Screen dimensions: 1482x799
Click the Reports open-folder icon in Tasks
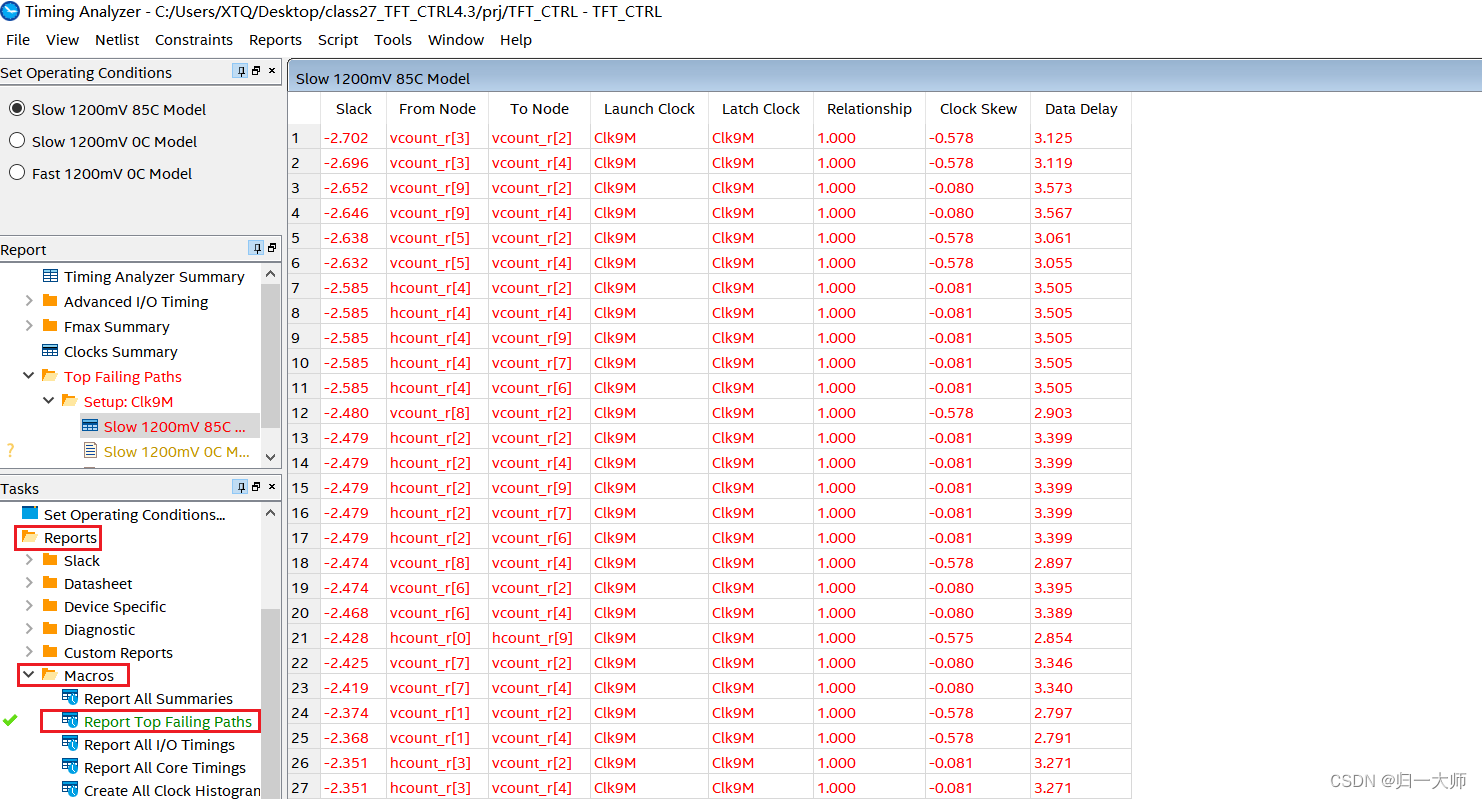[x=29, y=537]
